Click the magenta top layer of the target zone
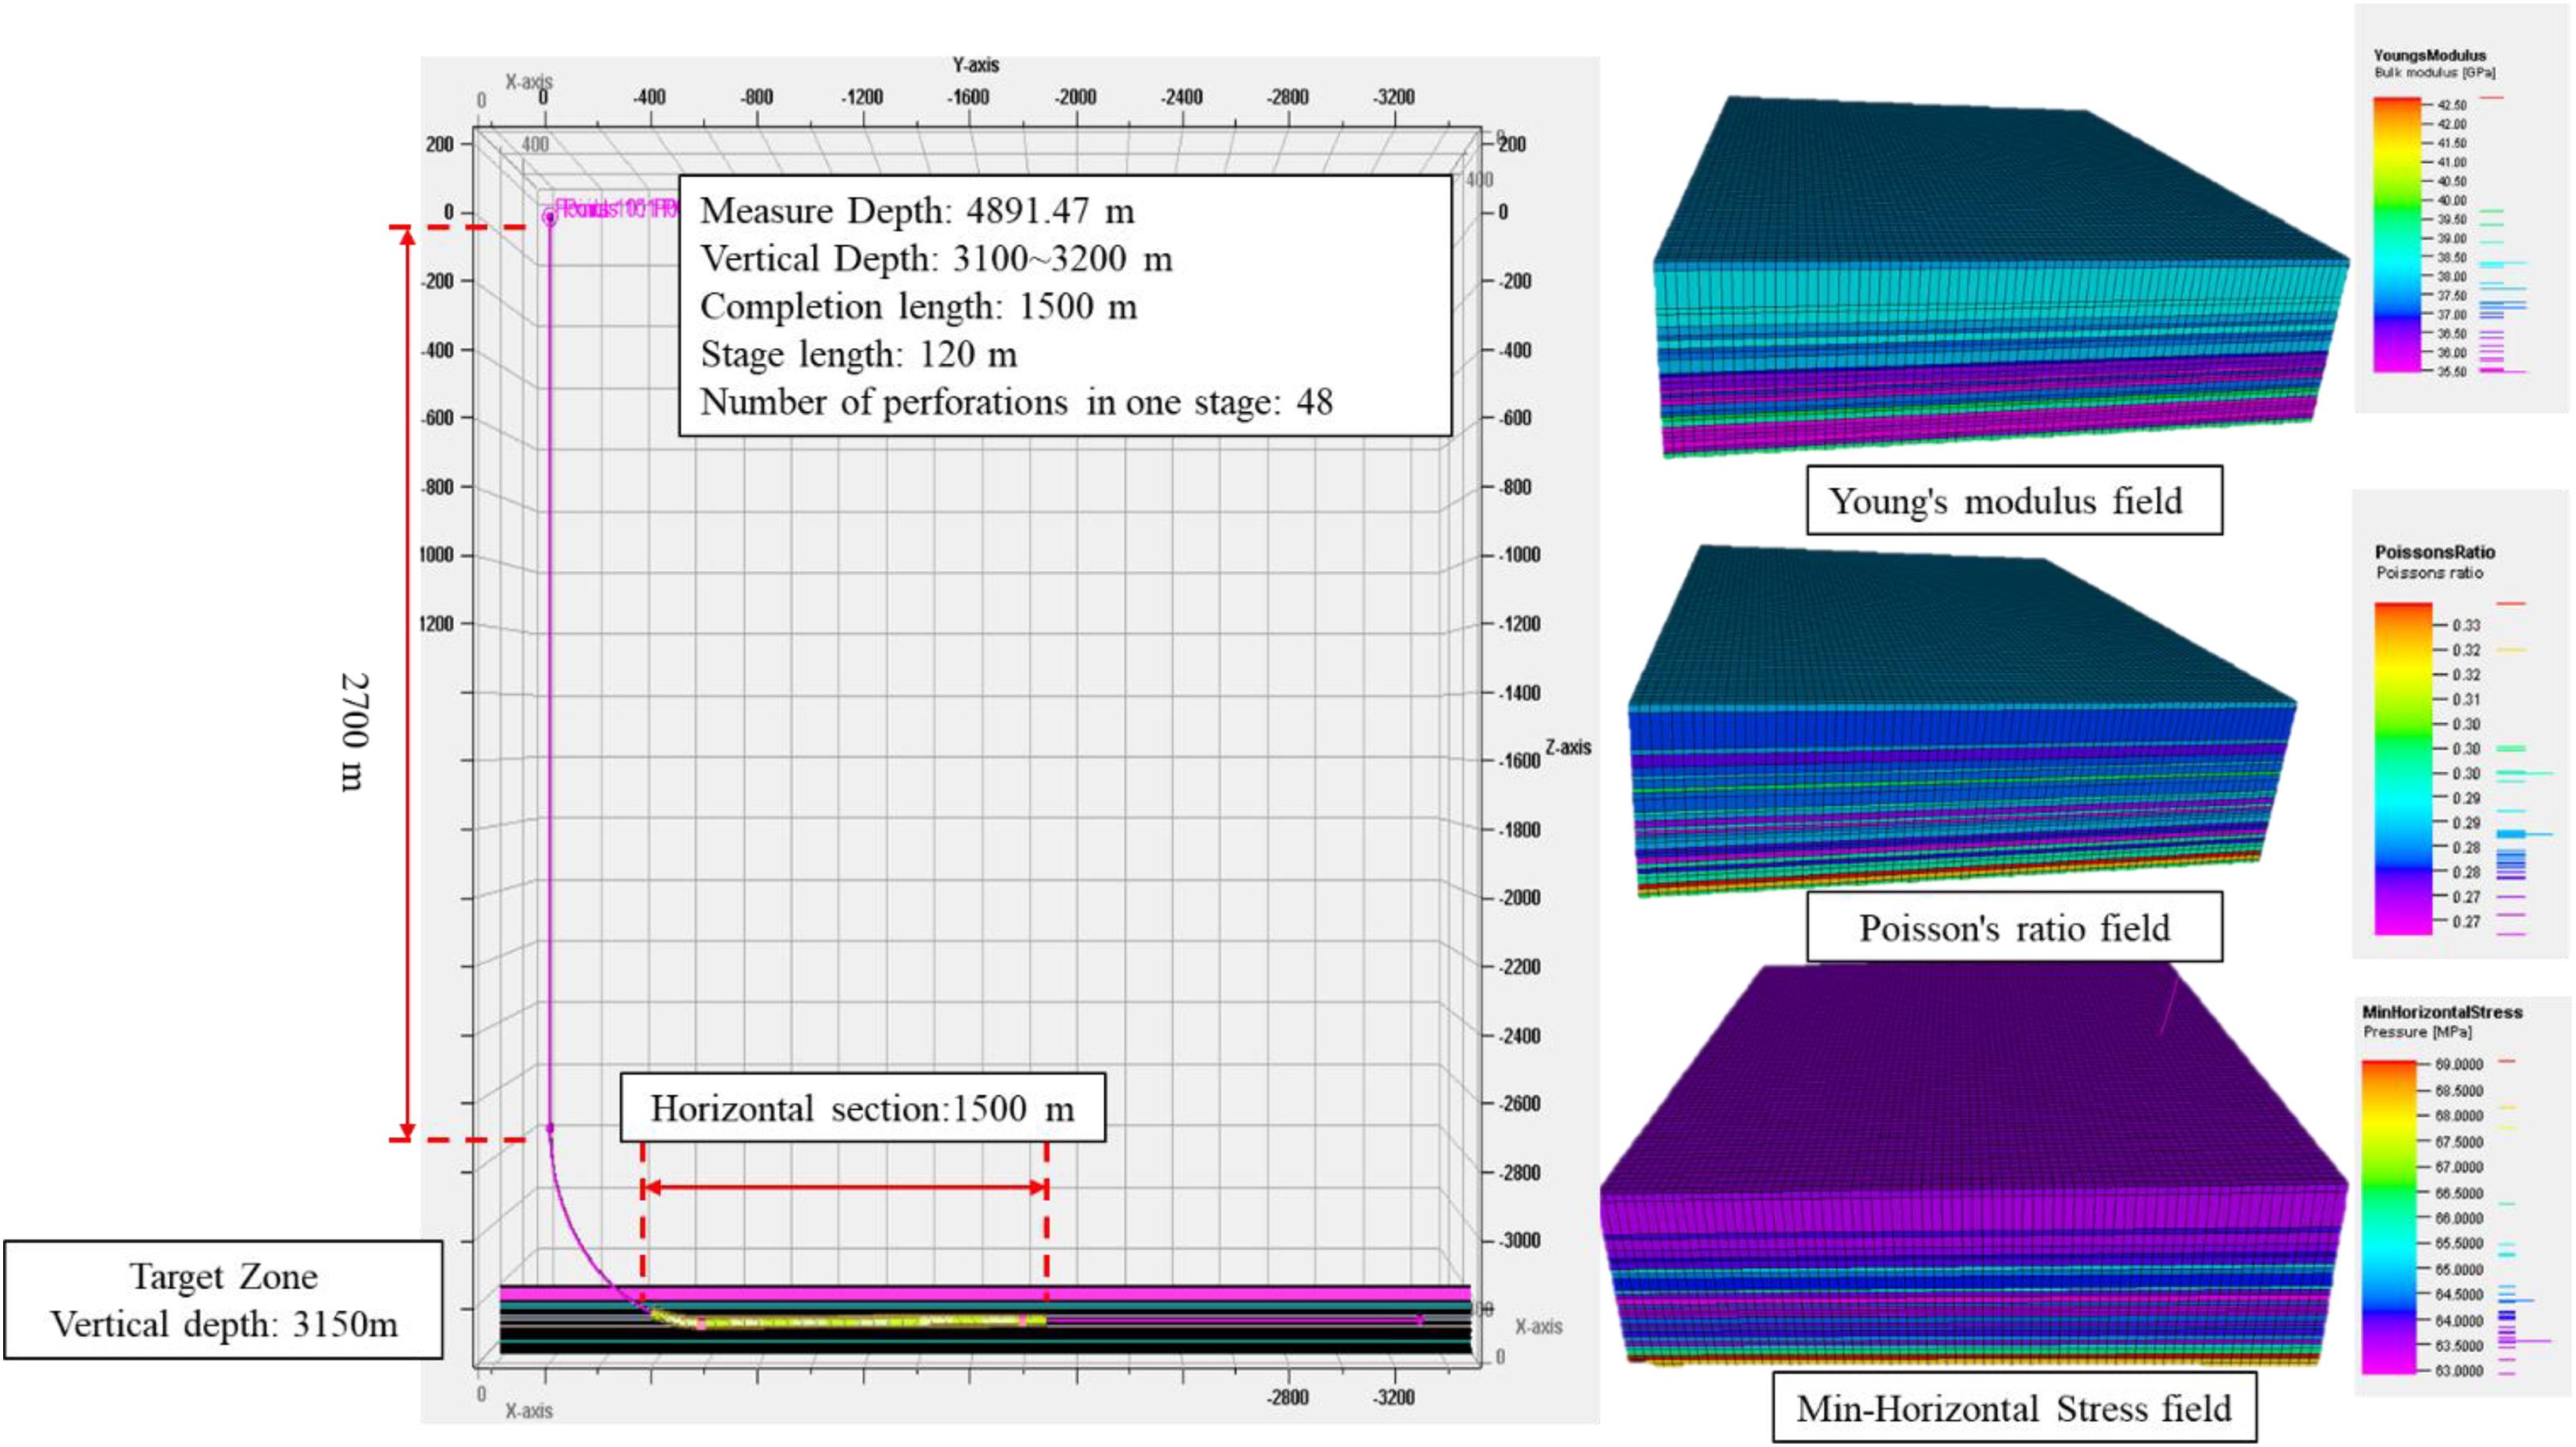This screenshot has height=1447, width=2576. pos(985,1294)
